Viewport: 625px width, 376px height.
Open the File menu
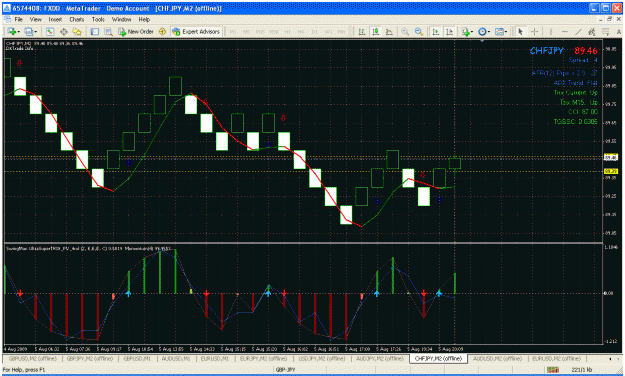(18, 19)
